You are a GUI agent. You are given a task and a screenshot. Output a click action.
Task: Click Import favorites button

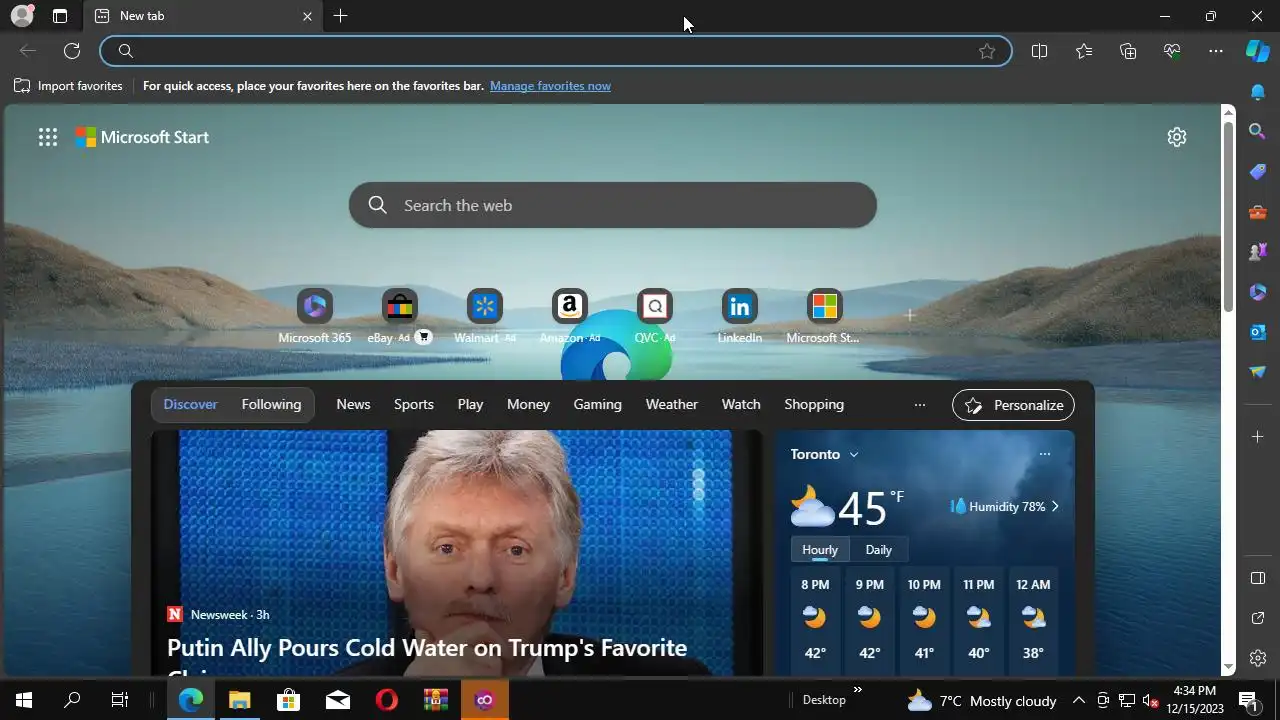pos(68,86)
